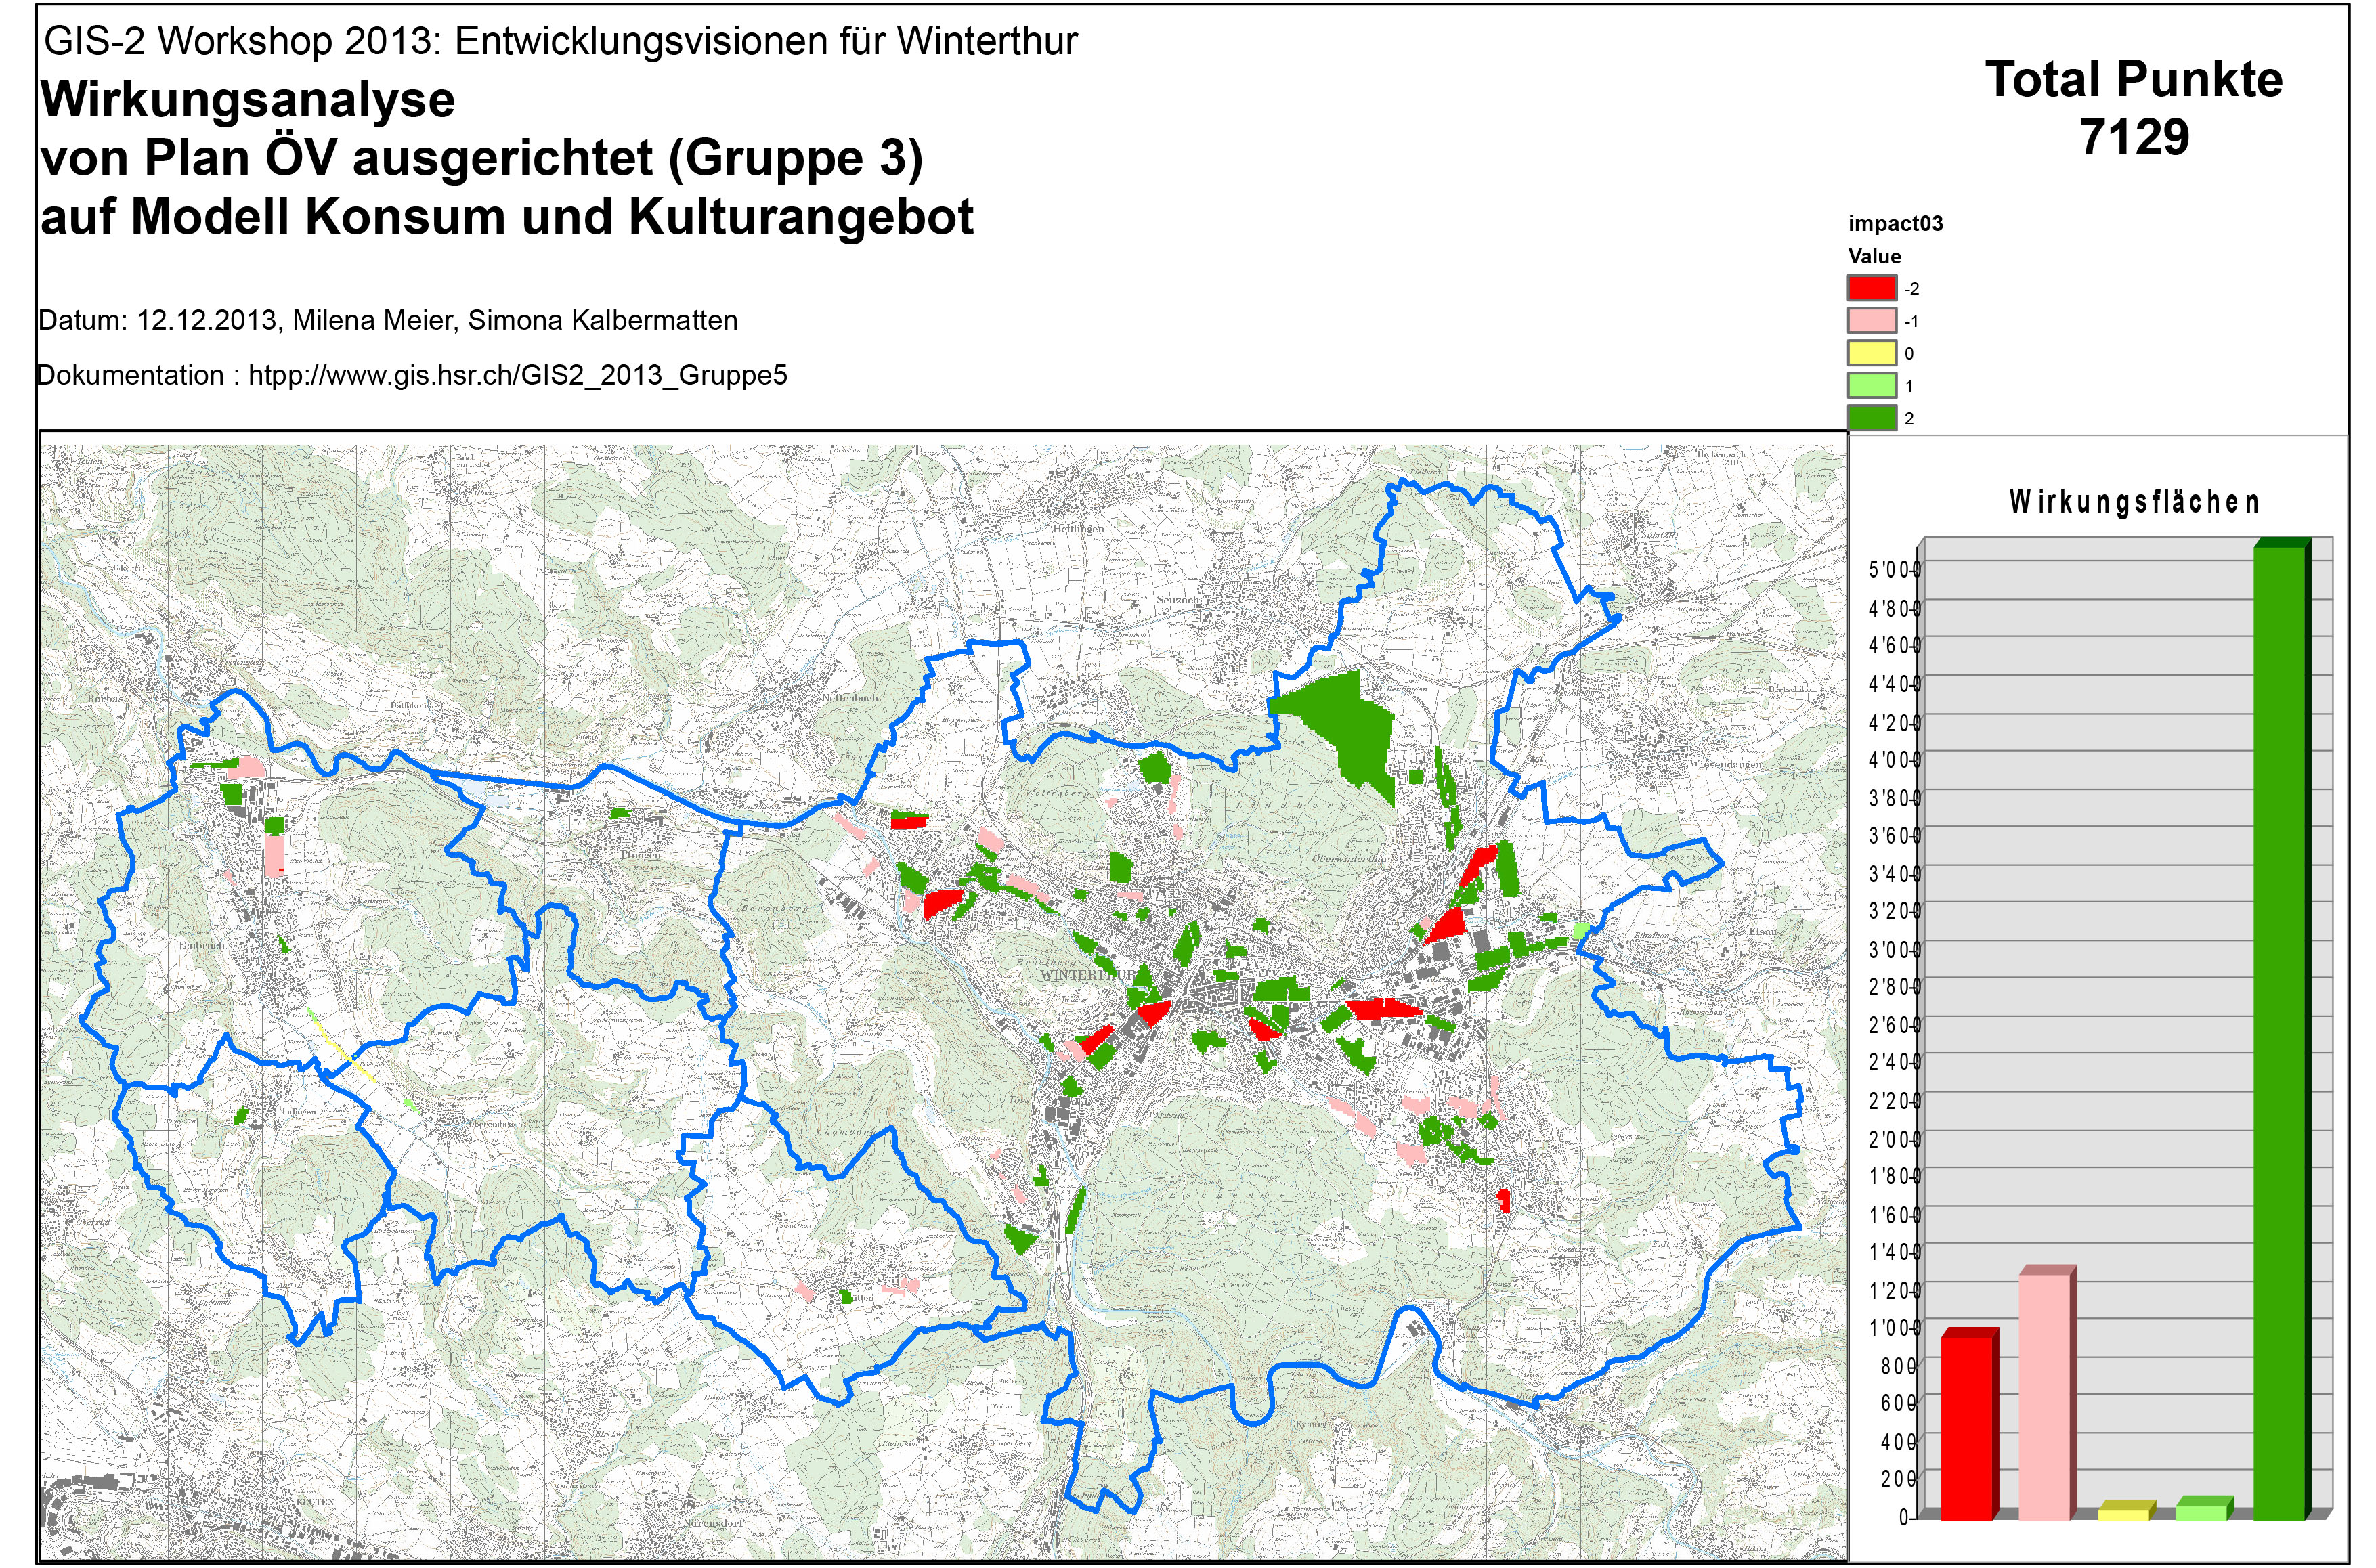The width and height of the screenshot is (2376, 1568).
Task: Click the WINTERTHUR label on the map
Action: [x=1088, y=974]
